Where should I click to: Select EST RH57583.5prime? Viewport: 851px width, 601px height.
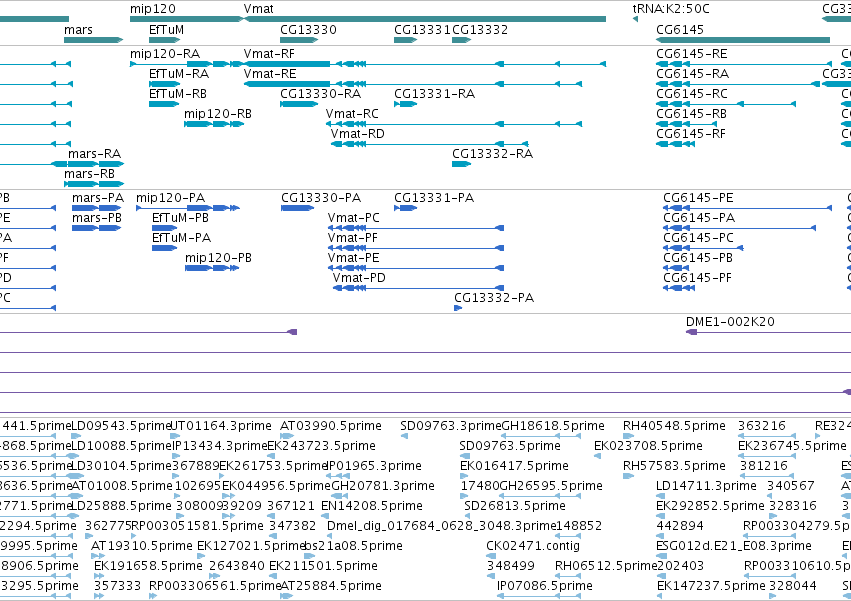point(674,466)
